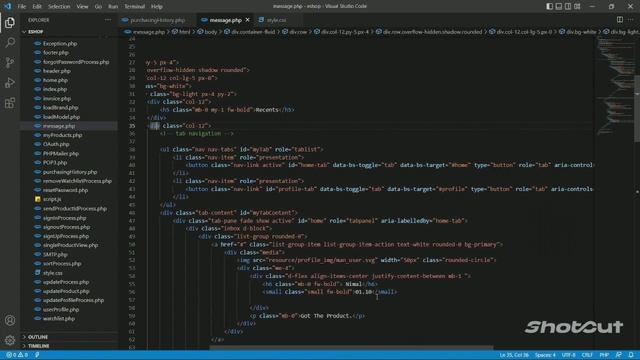Open the Accounts menu icon
This screenshot has width=640, height=360.
point(10,320)
